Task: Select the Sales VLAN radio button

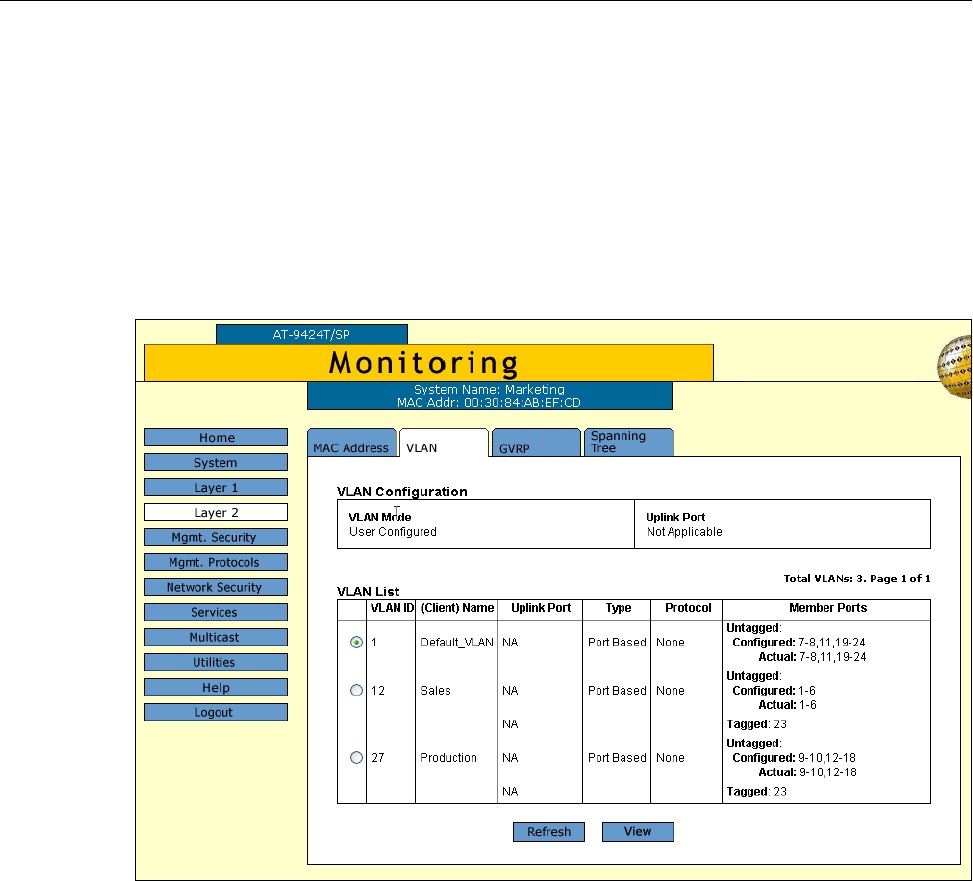Action: coord(356,691)
